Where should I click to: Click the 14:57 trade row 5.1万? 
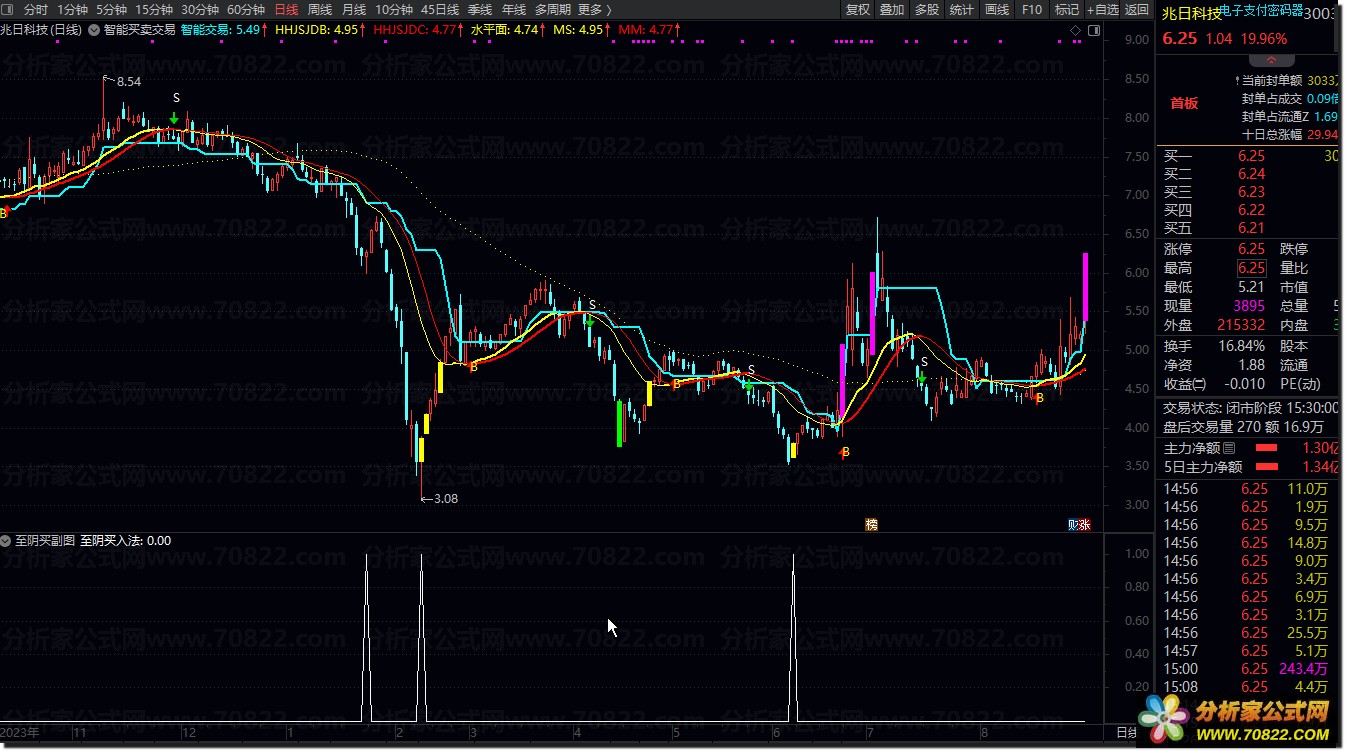point(1248,651)
